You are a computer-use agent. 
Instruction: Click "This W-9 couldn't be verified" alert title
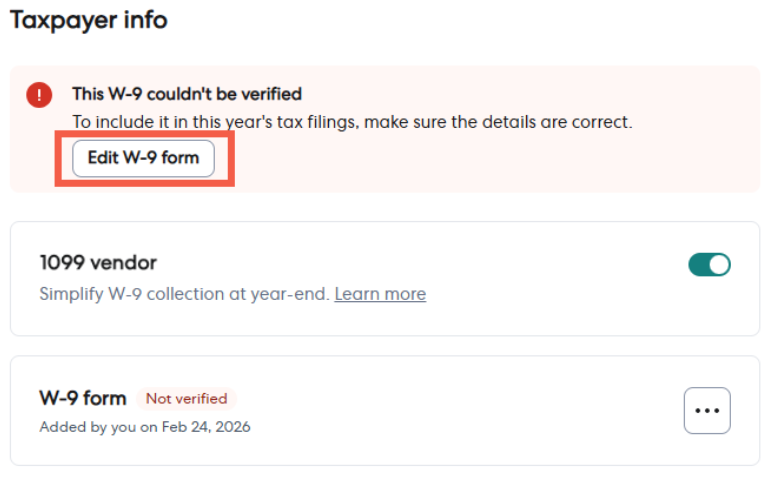187,94
